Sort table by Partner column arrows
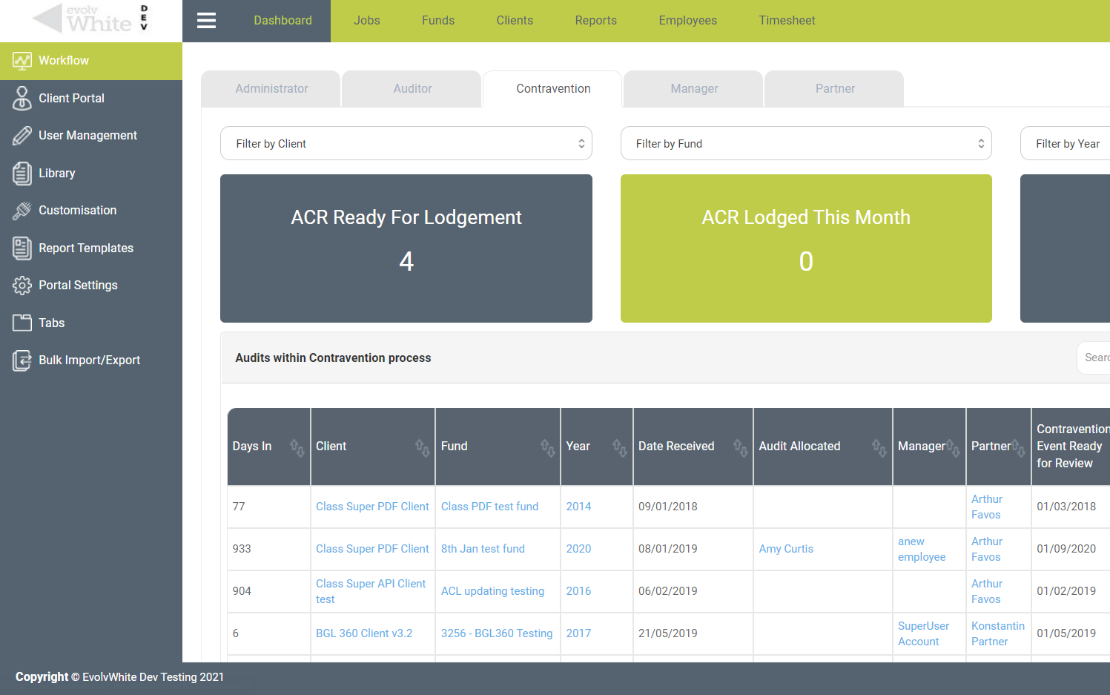 coord(1019,447)
